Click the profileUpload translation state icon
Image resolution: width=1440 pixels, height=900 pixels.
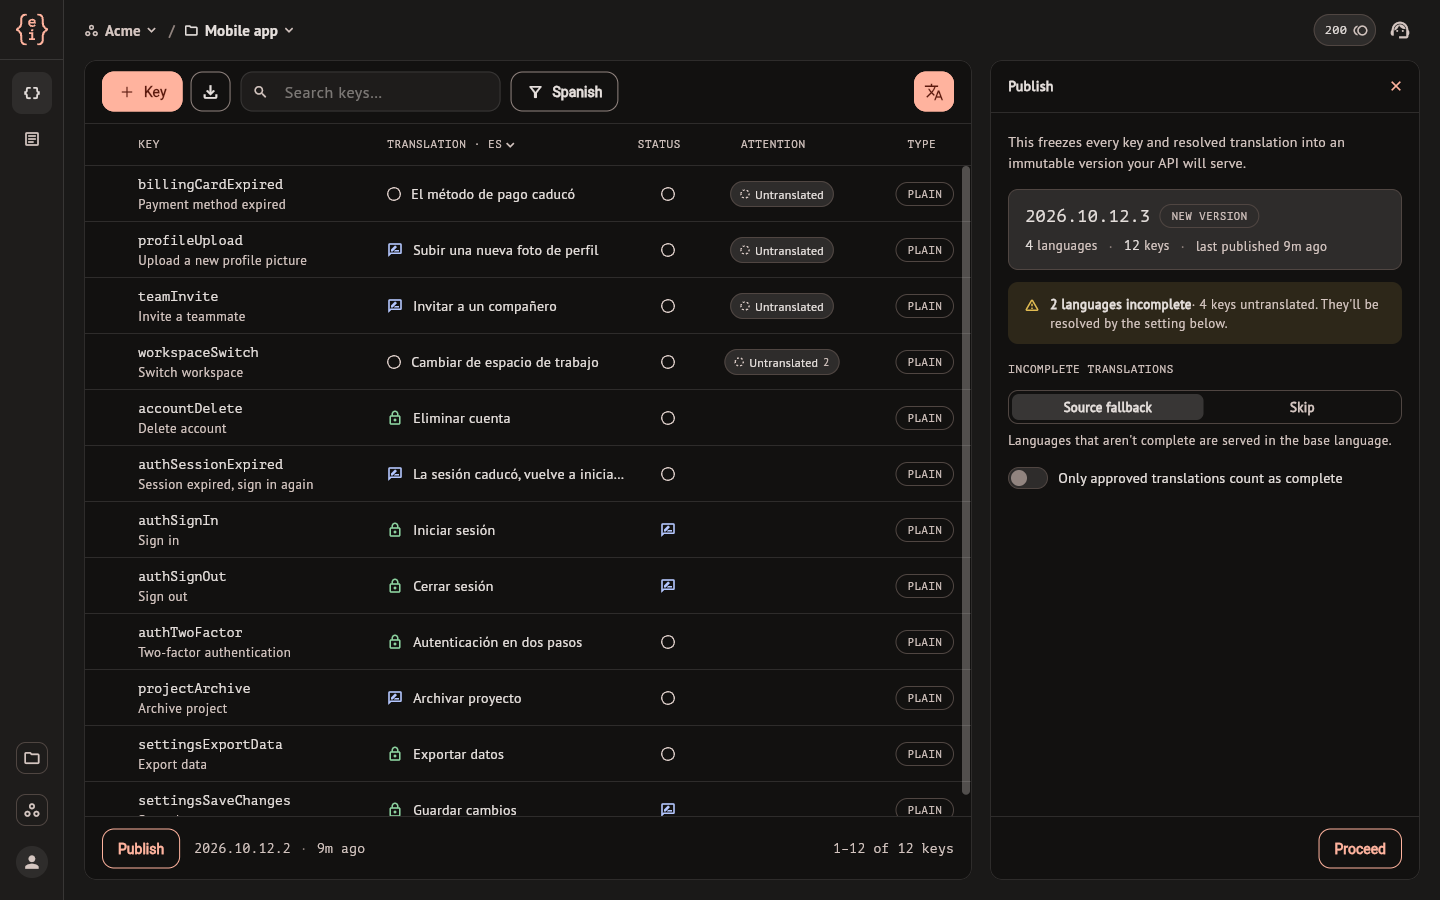coord(395,250)
